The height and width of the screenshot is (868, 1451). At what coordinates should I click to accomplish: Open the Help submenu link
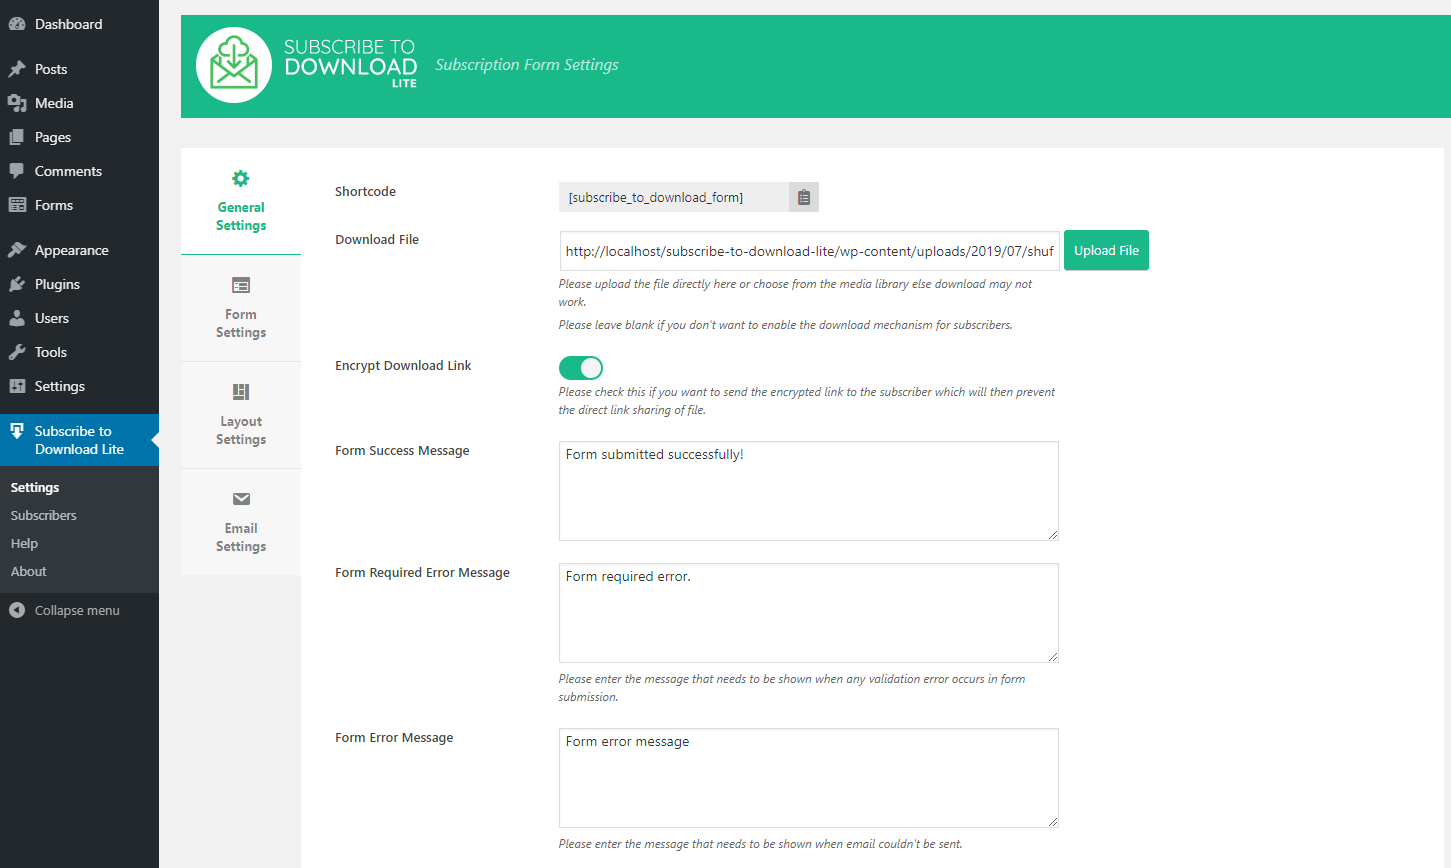24,544
